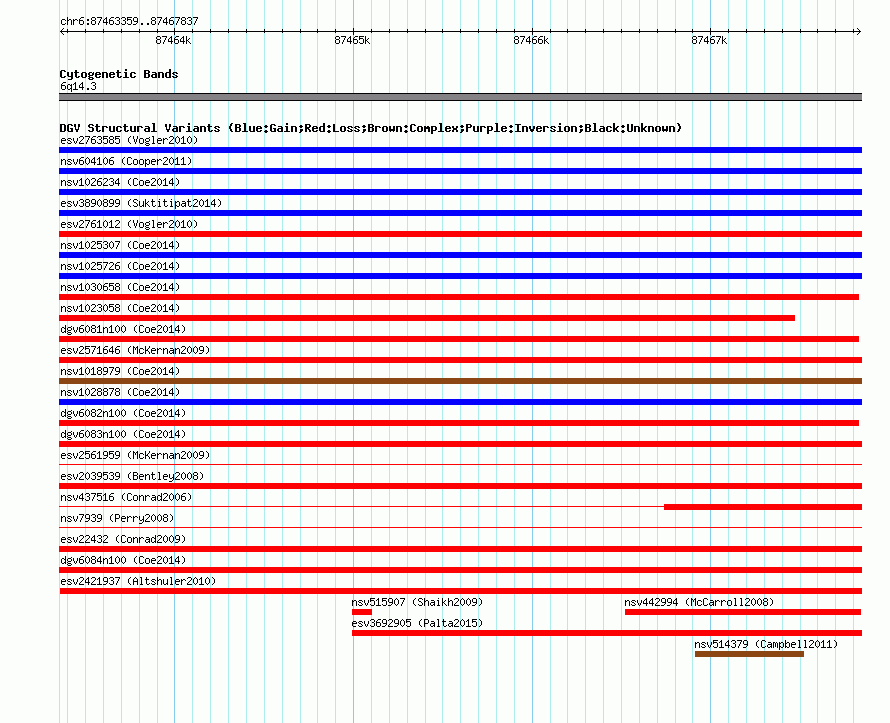Click the nsv1025726 (Coe2014) label
The width and height of the screenshot is (890, 723).
pos(120,266)
